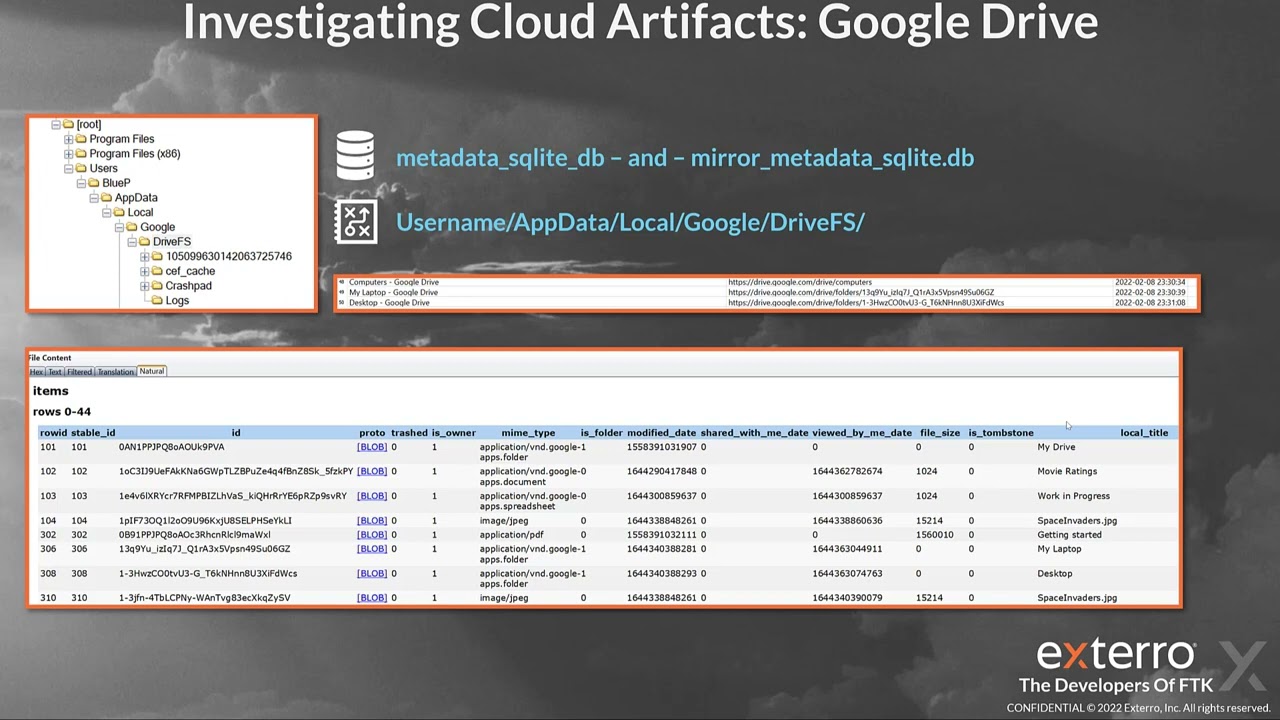Open the [BLOB] link in row 310

point(372,598)
